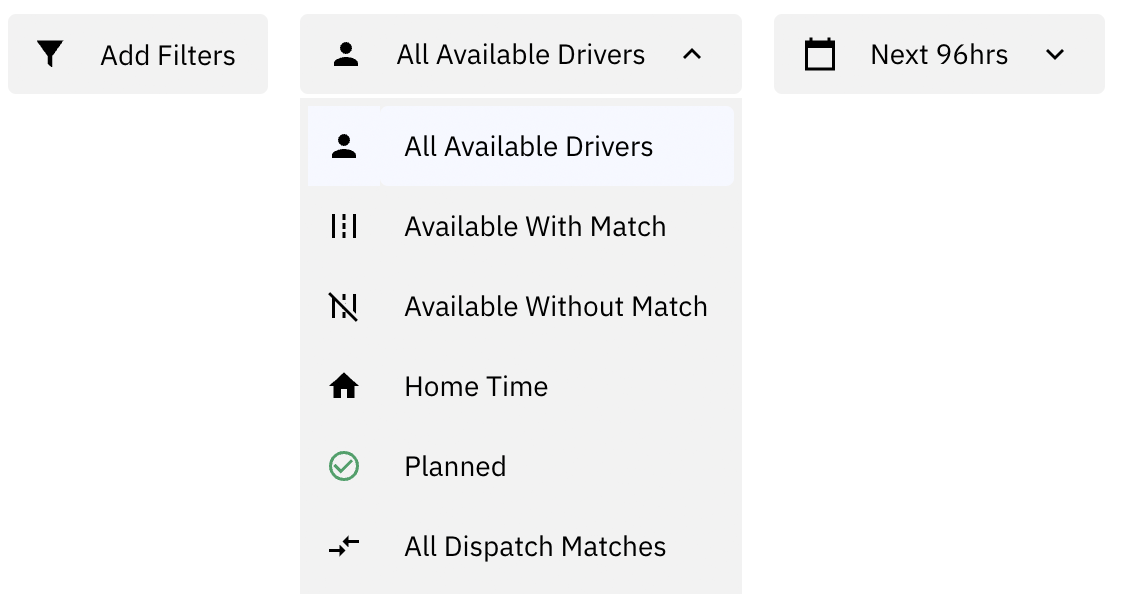Click the house icon beside Home Time

pos(344,386)
